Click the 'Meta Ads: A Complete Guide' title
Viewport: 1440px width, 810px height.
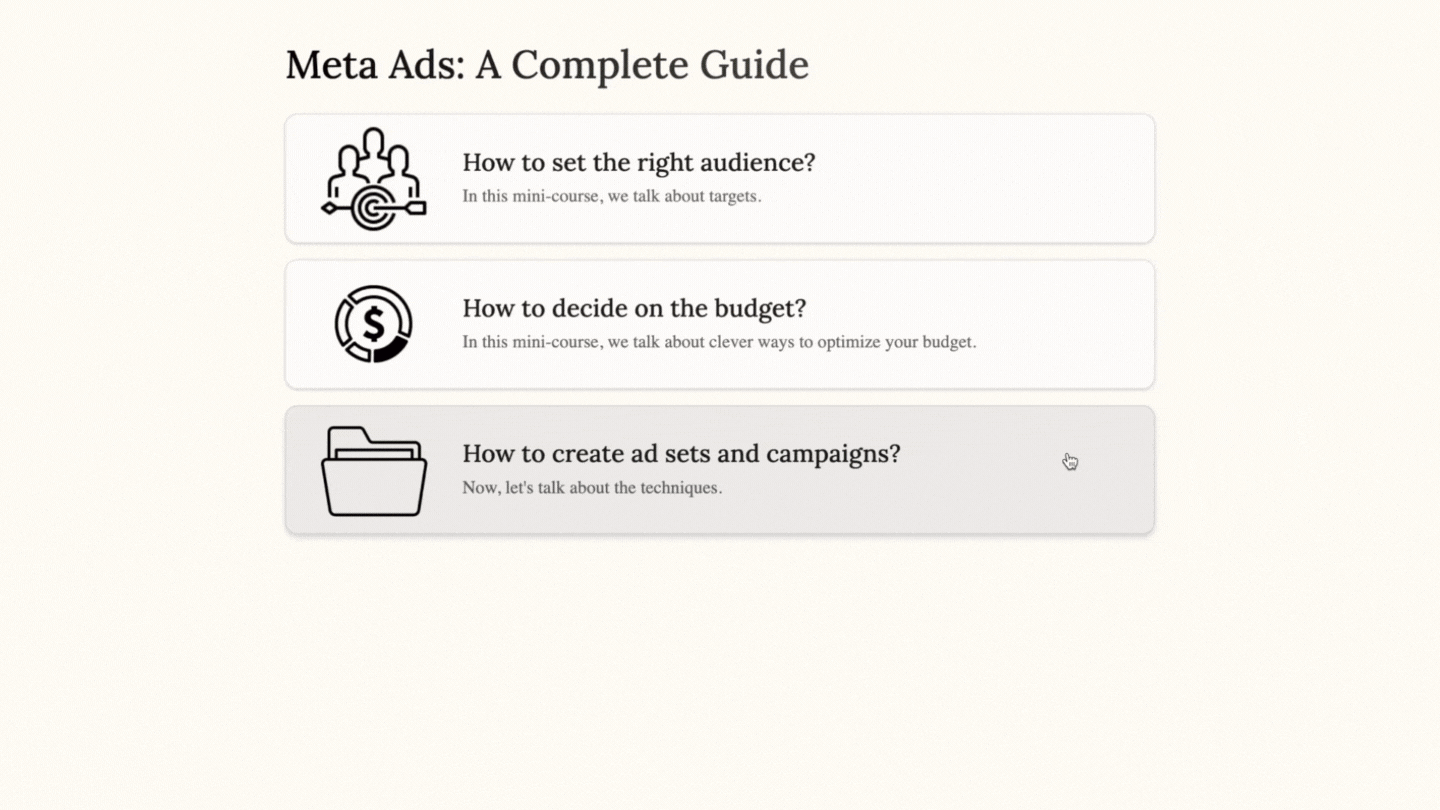click(547, 65)
